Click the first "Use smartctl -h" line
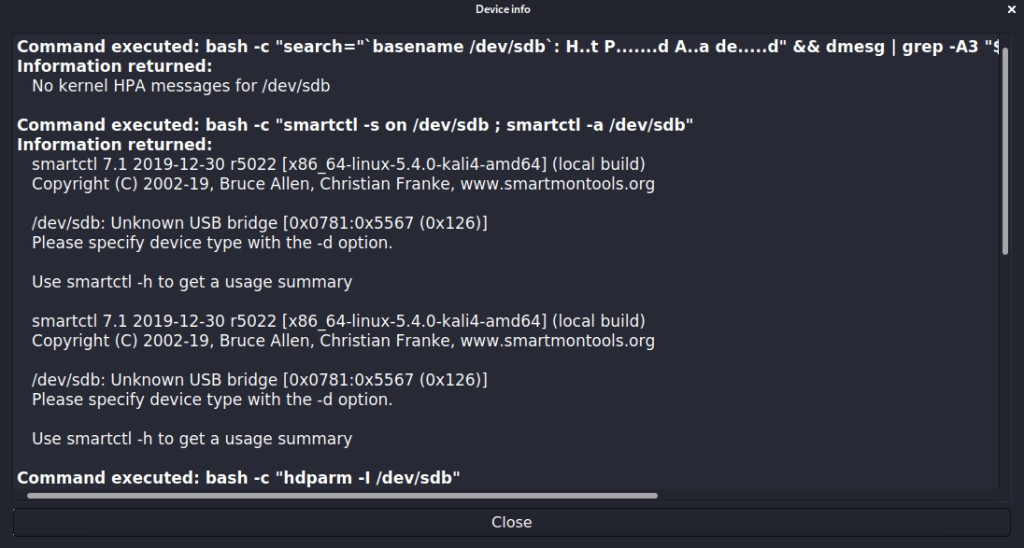Image resolution: width=1024 pixels, height=548 pixels. click(192, 282)
